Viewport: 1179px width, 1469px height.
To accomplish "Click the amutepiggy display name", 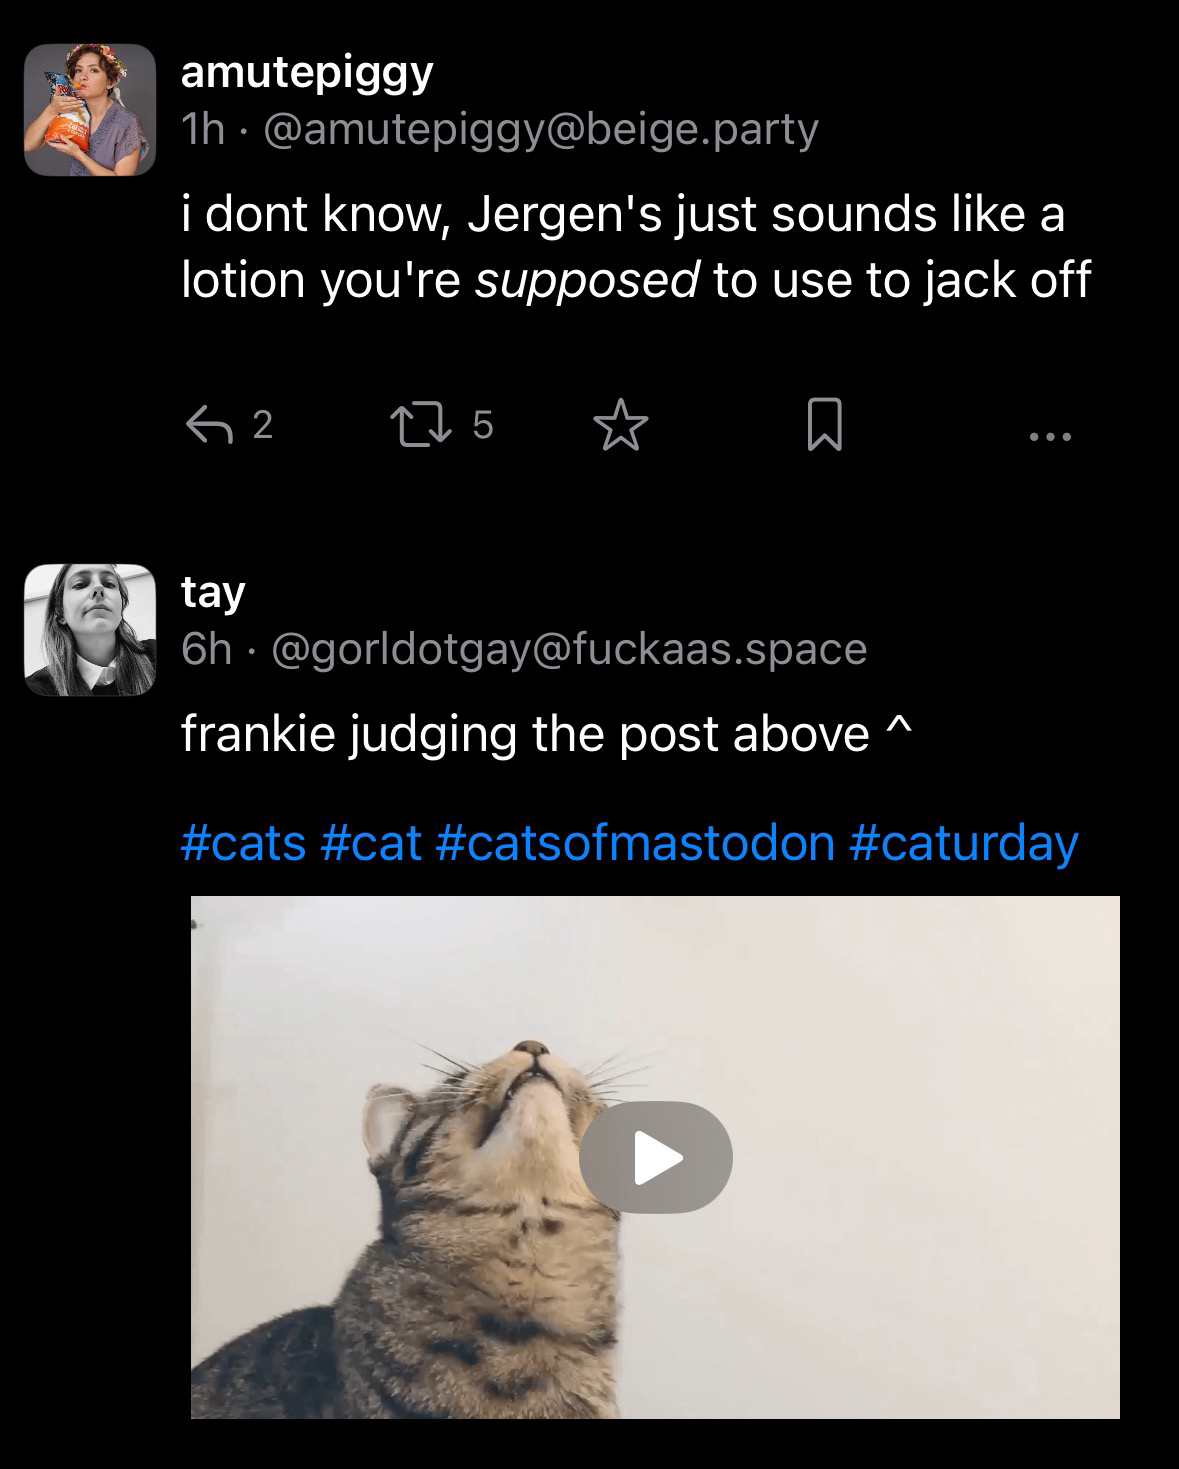I will [x=307, y=72].
